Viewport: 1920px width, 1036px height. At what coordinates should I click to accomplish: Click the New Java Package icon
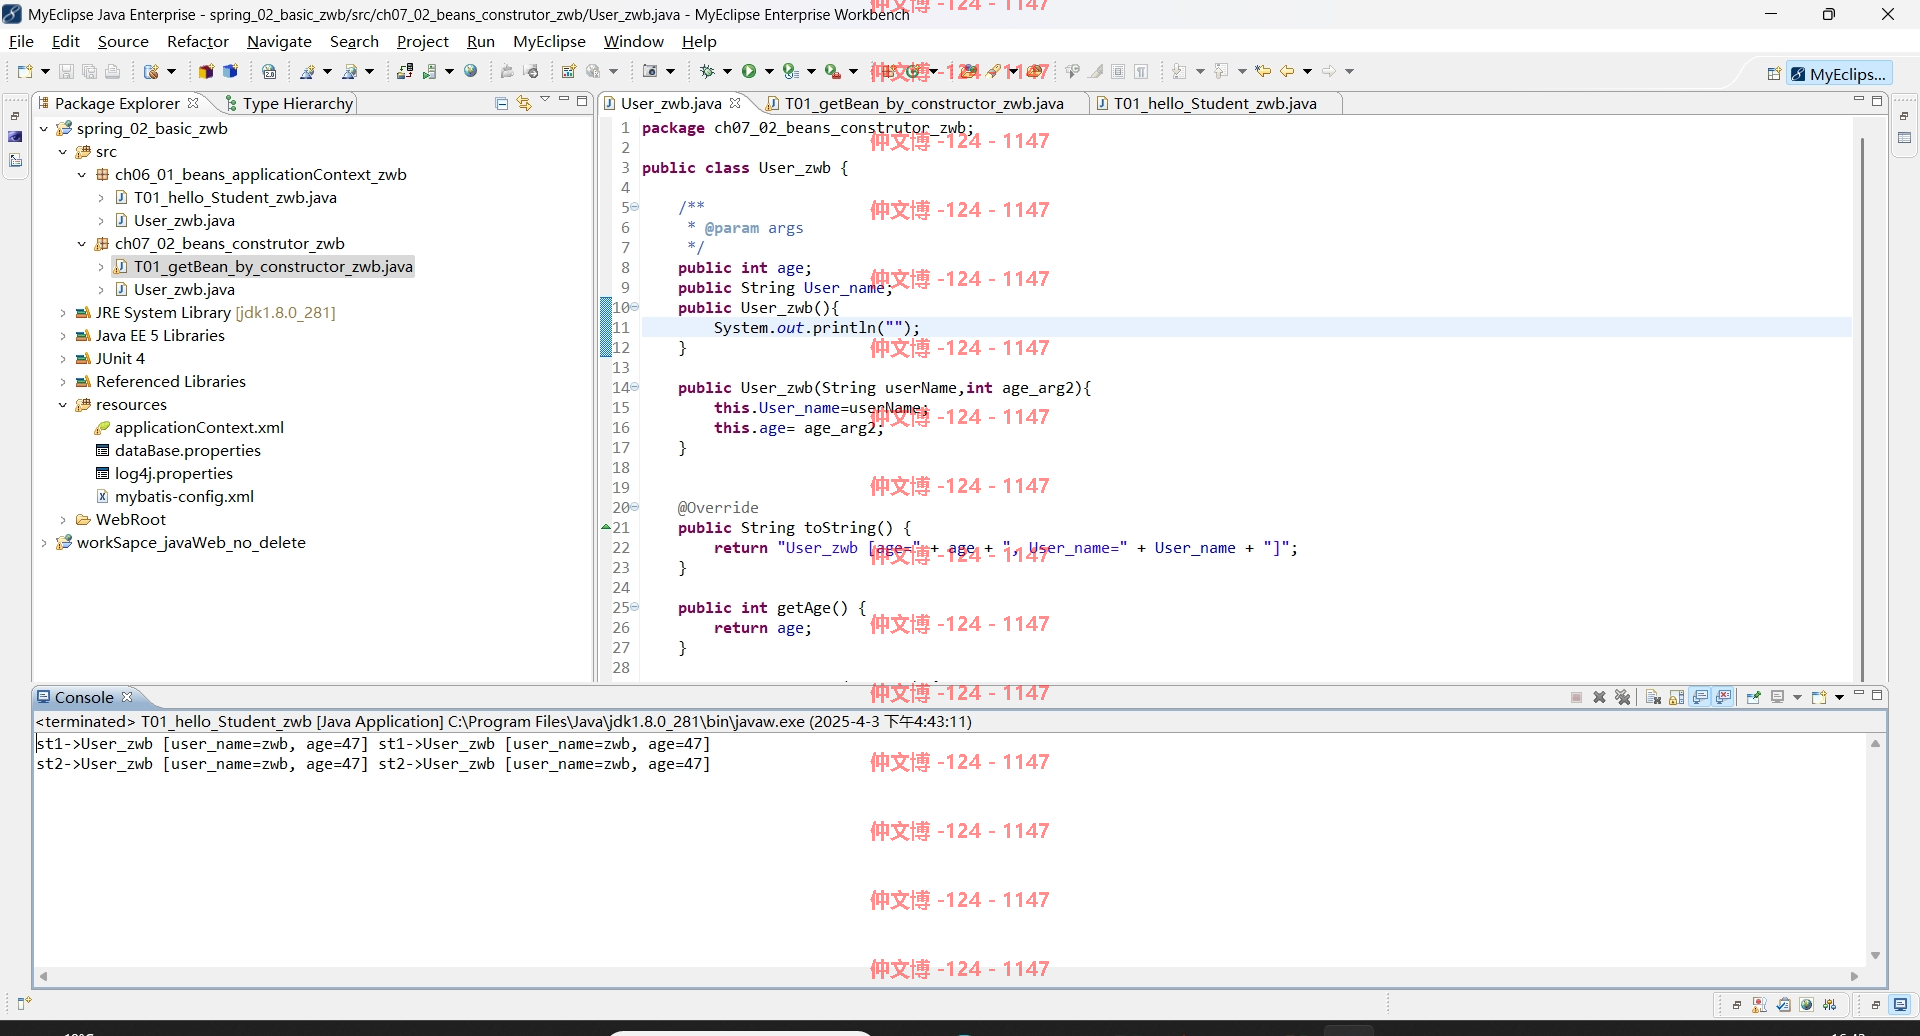pos(206,71)
